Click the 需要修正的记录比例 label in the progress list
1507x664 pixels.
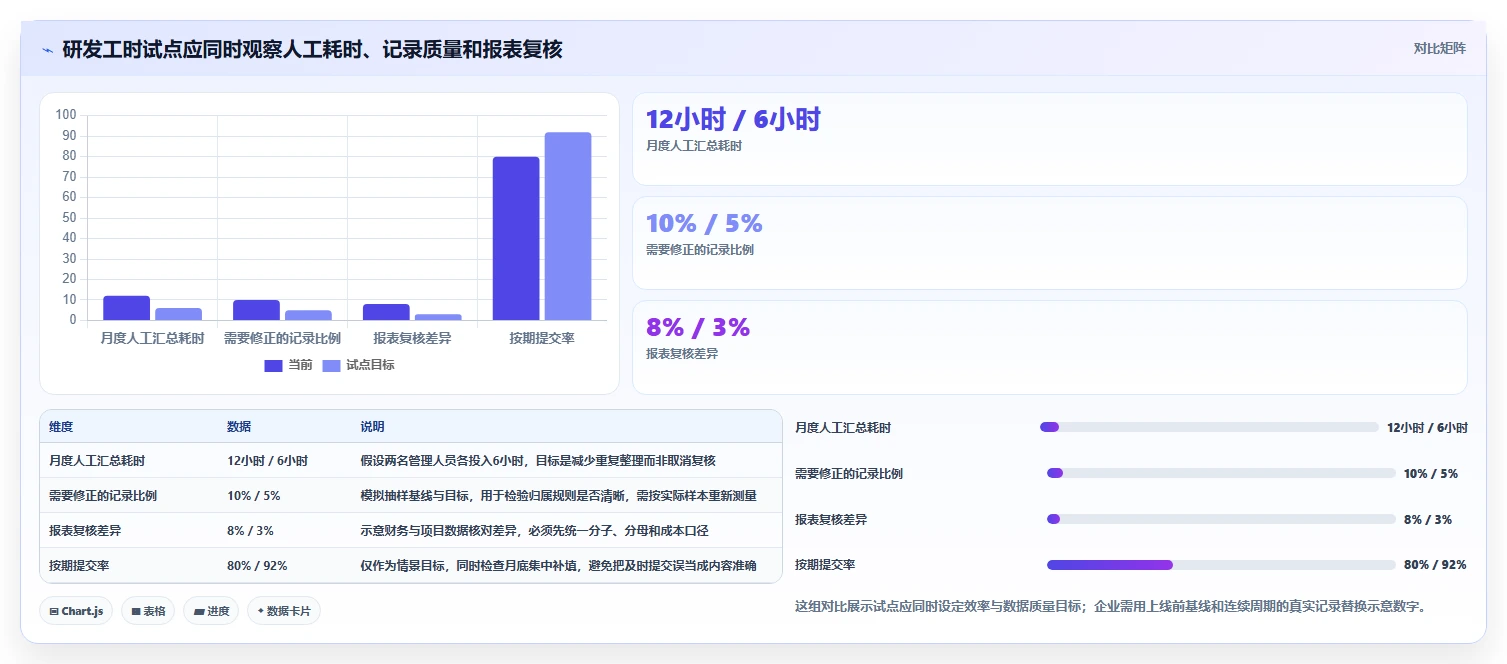(x=849, y=473)
